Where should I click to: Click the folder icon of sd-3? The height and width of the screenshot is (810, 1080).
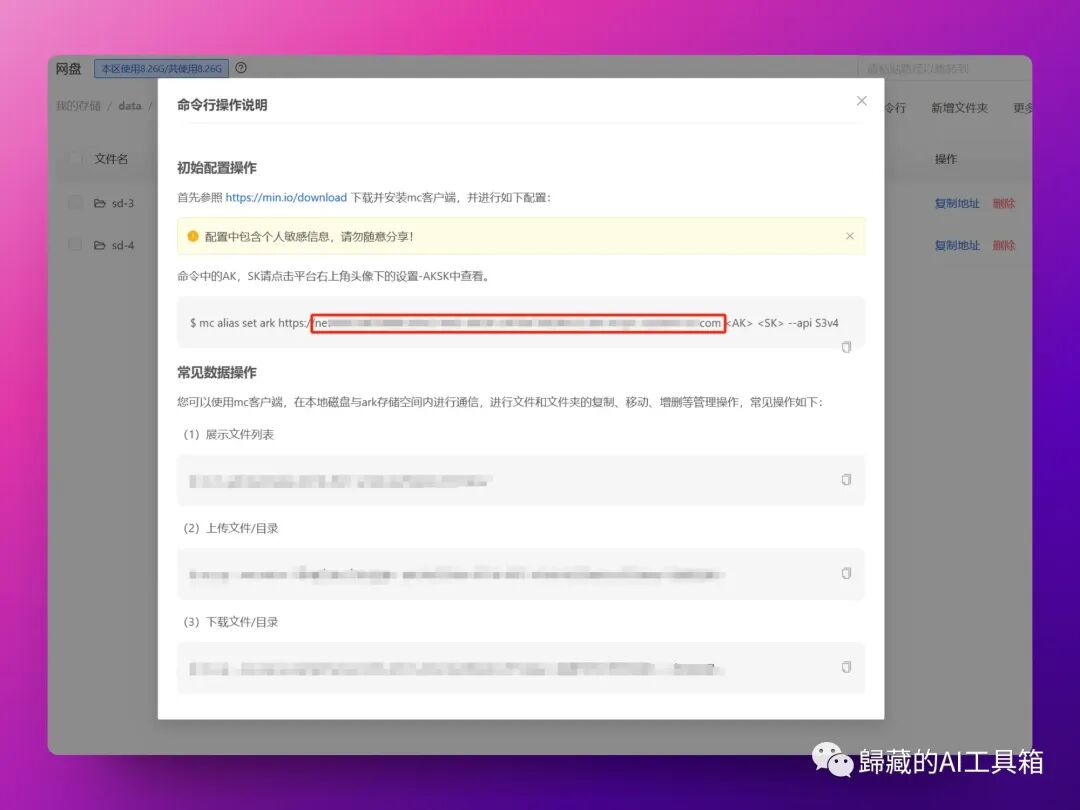tap(100, 203)
